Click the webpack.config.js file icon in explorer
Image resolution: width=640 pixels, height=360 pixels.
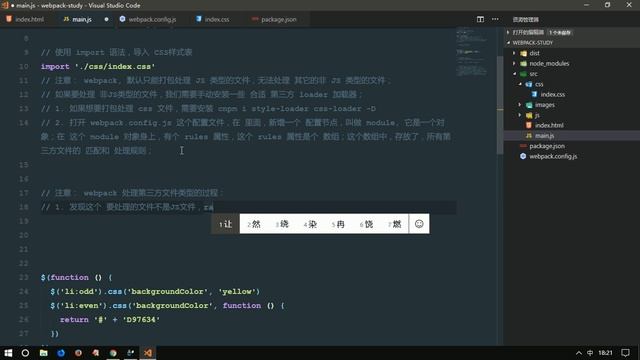click(x=523, y=156)
